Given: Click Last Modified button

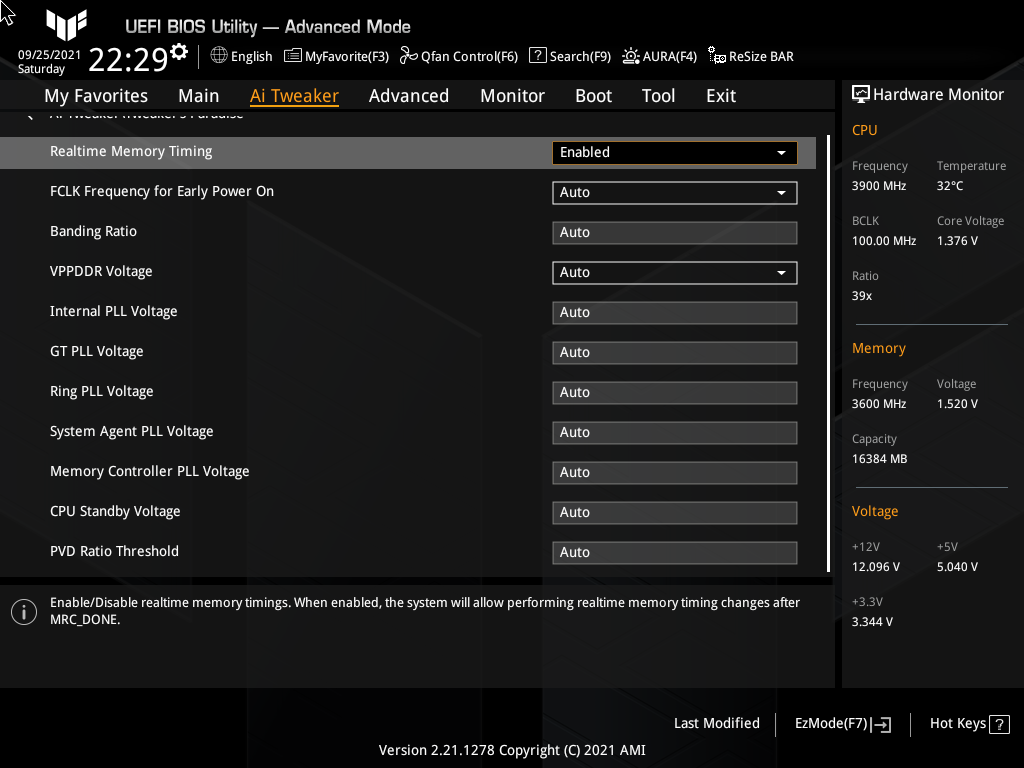Looking at the screenshot, I should click(x=716, y=724).
